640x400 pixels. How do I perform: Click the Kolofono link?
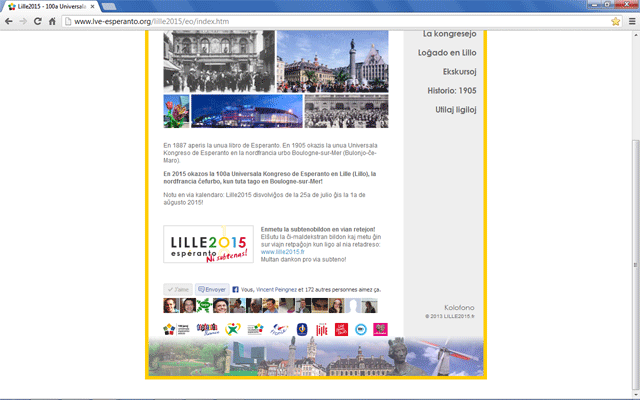point(459,307)
